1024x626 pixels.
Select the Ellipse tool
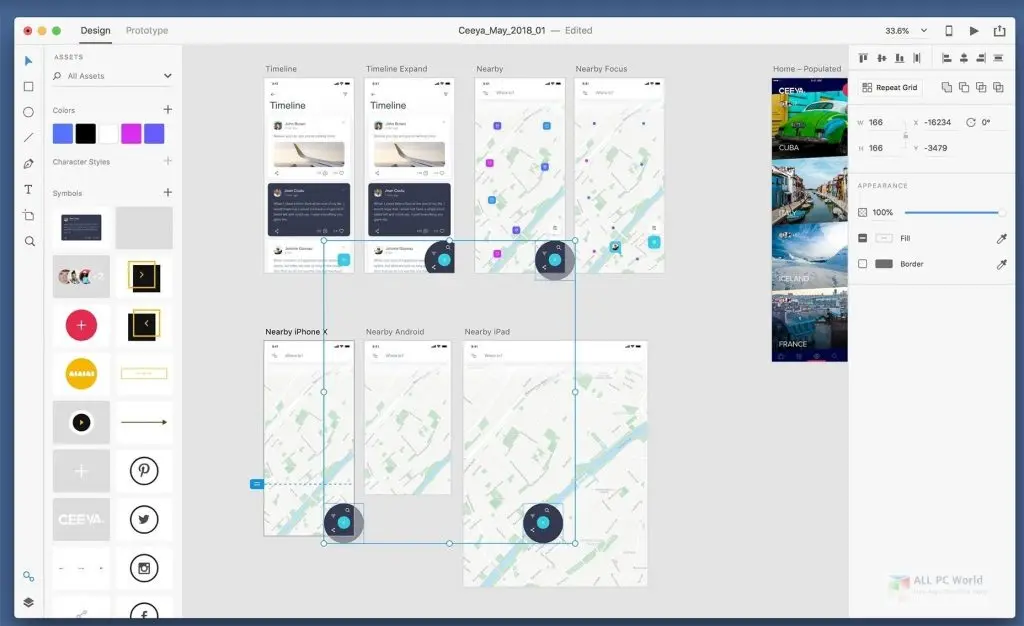28,112
